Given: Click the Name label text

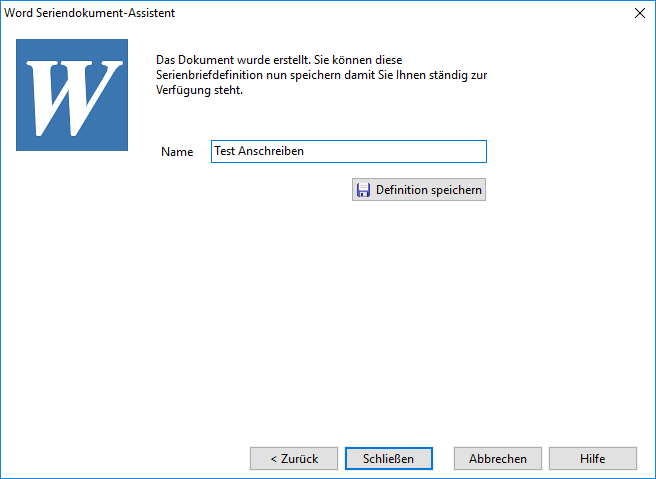Looking at the screenshot, I should (177, 152).
